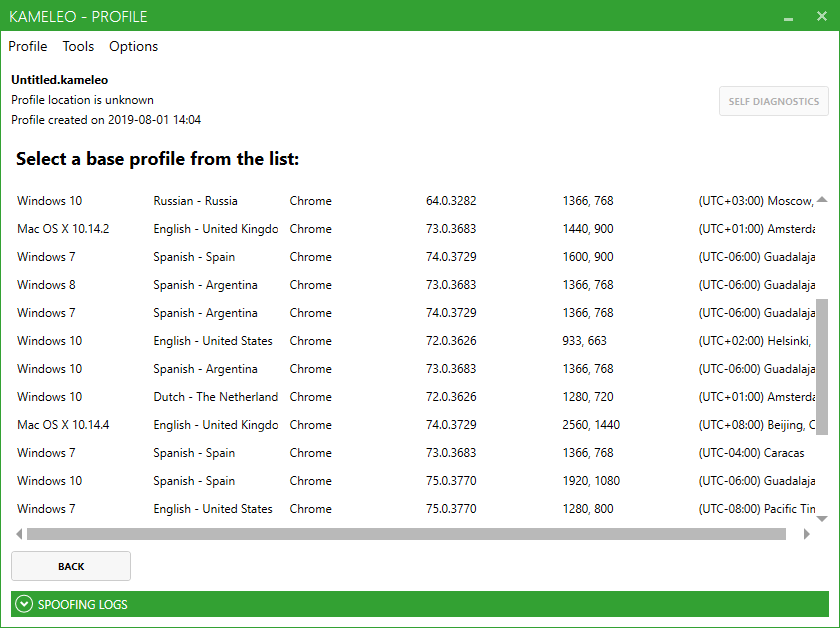Click the 1600, 900 resolution cell
The height and width of the screenshot is (628, 840).
pos(588,257)
